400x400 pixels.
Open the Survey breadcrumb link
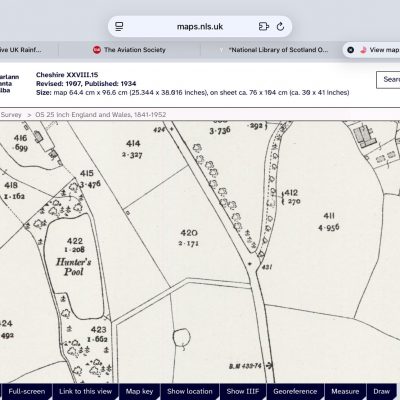coord(11,115)
